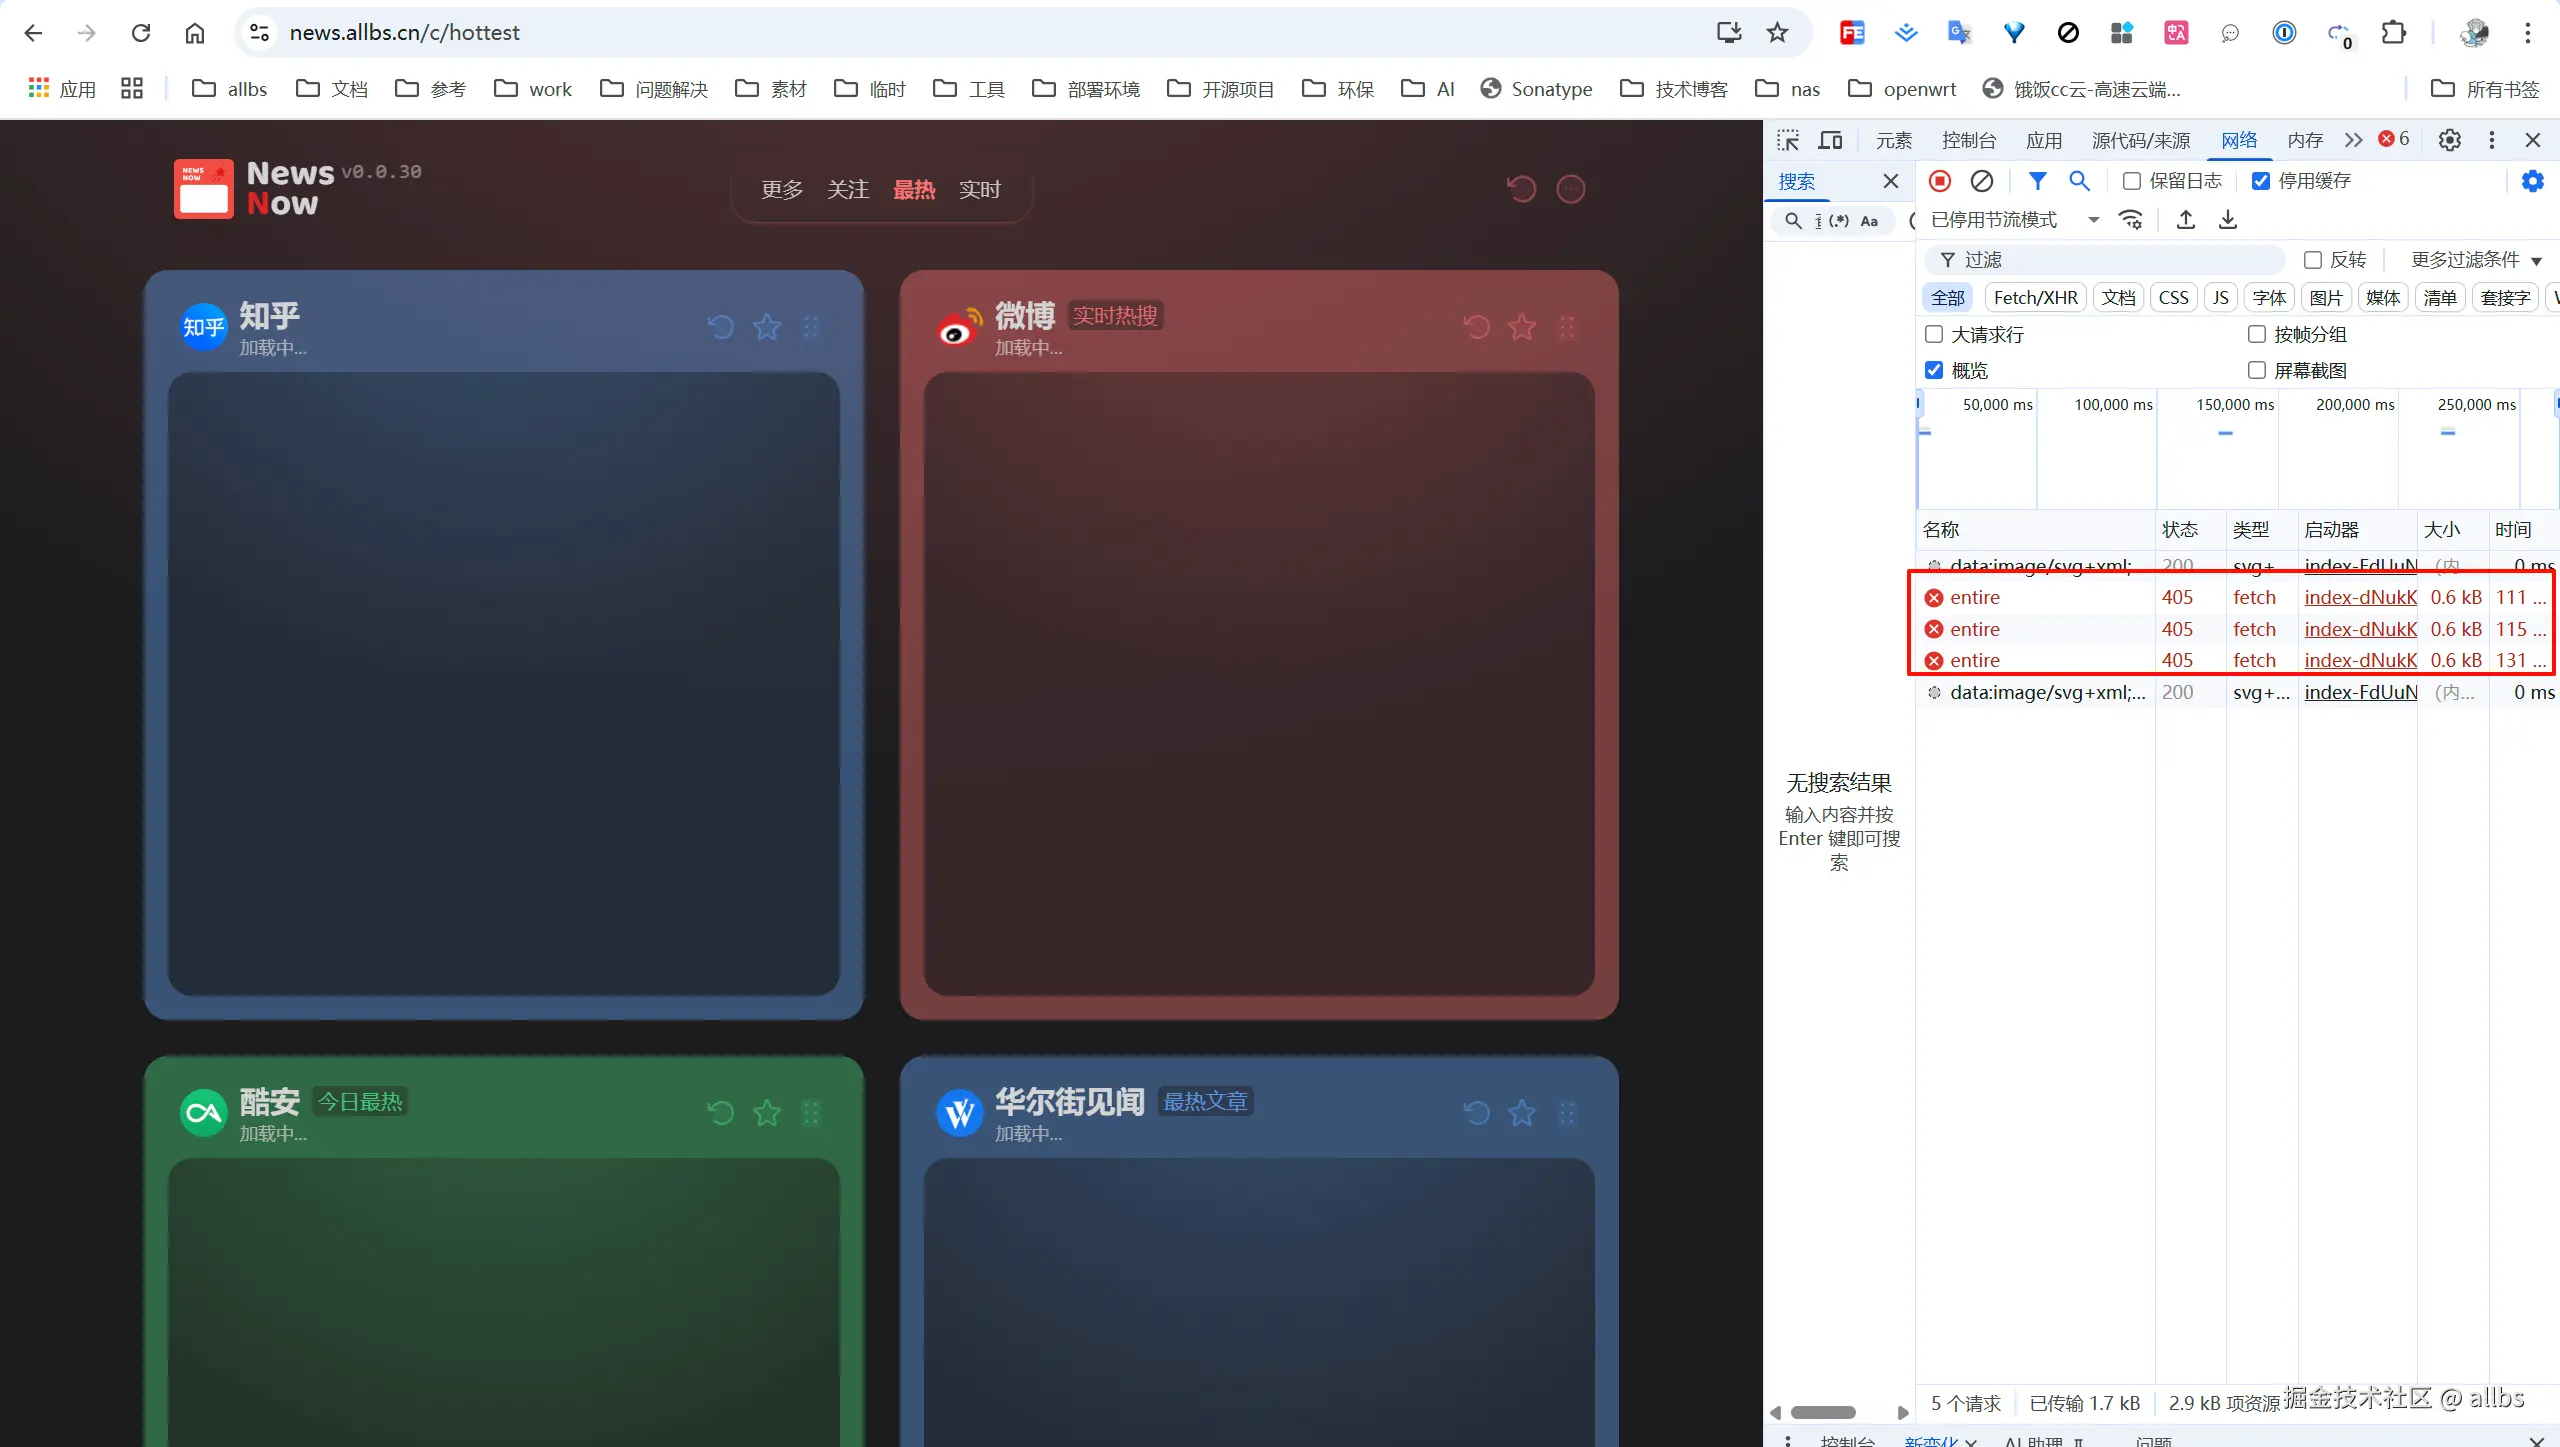Enable the 保留日志 checkbox
The width and height of the screenshot is (2560, 1447).
(x=2132, y=181)
